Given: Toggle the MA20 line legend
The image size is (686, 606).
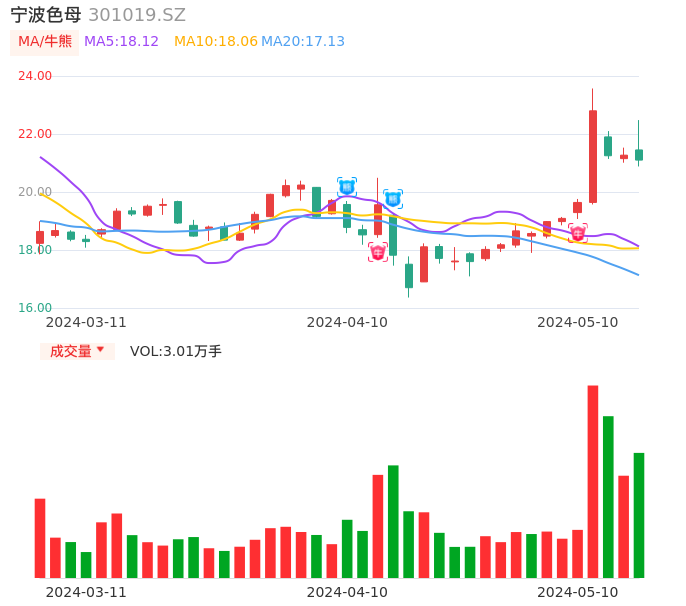Looking at the screenshot, I should [303, 42].
